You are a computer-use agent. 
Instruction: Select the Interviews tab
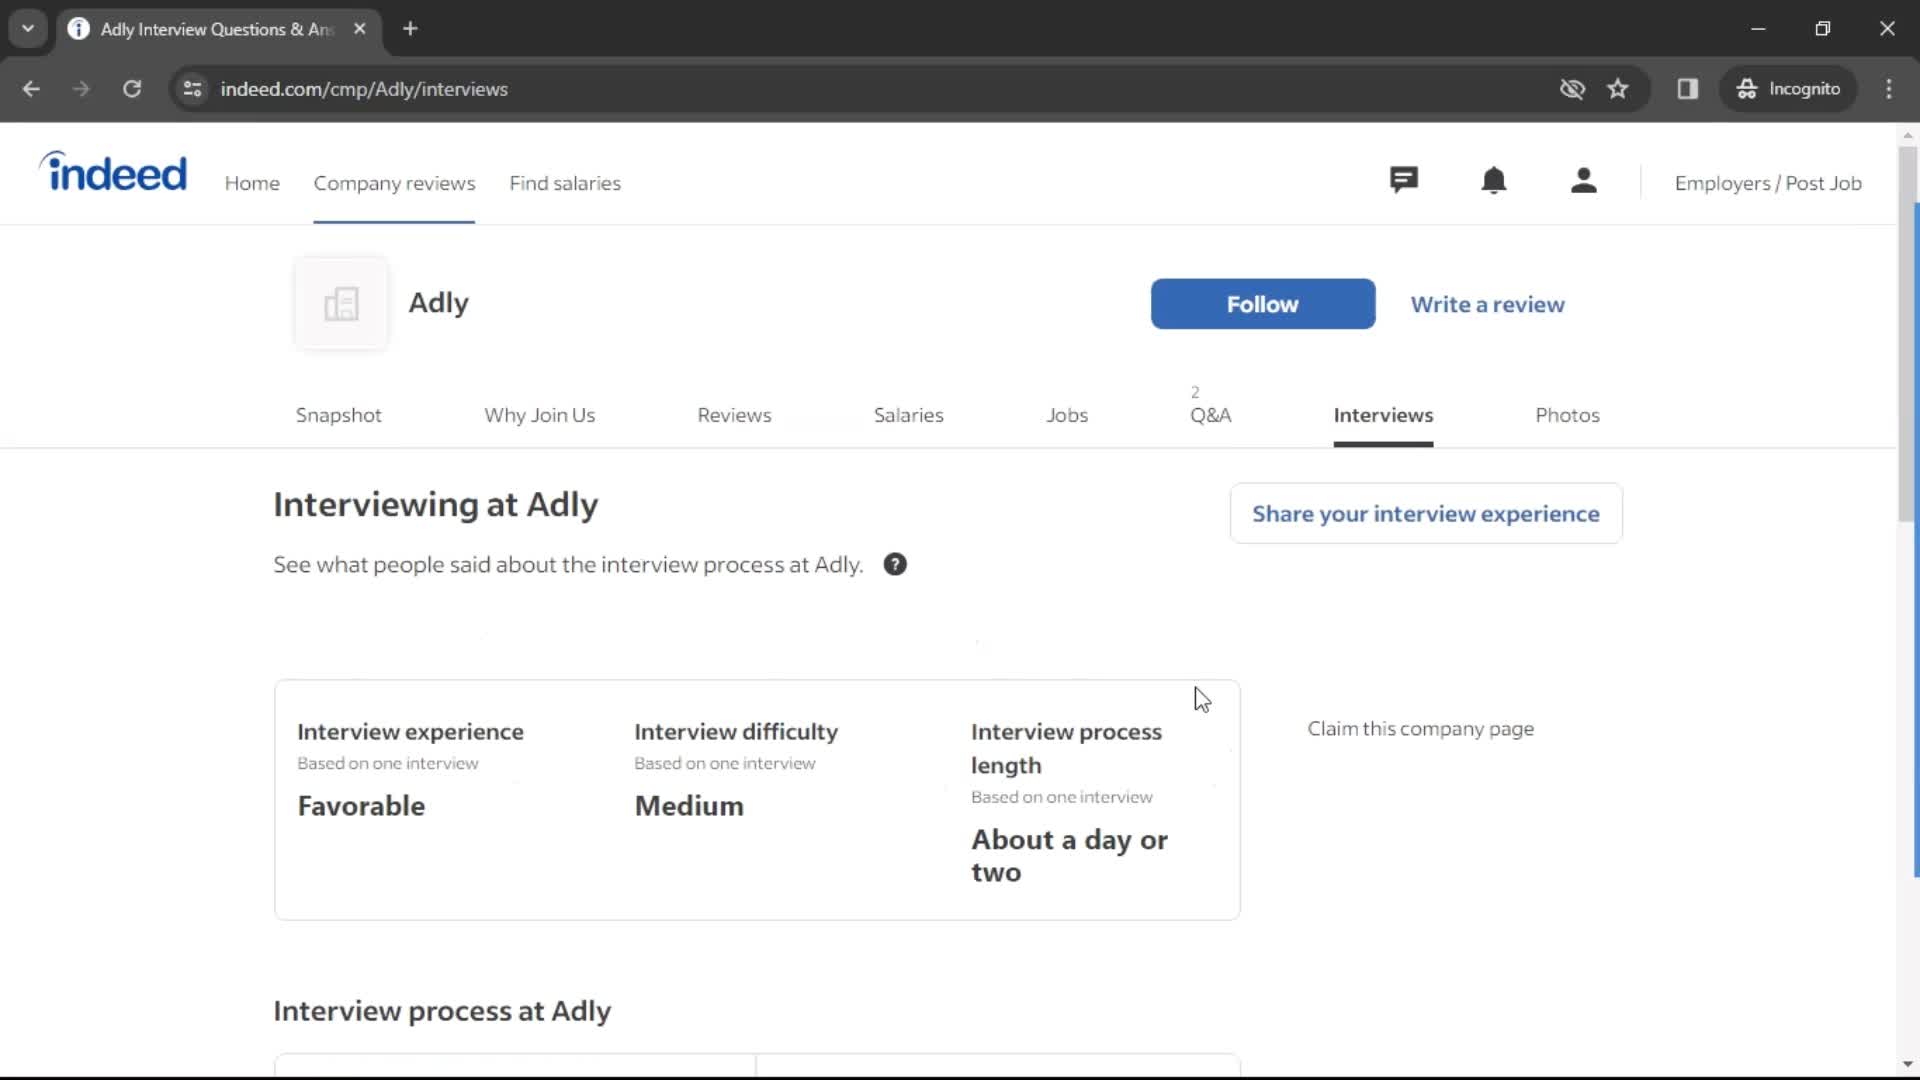1383,414
